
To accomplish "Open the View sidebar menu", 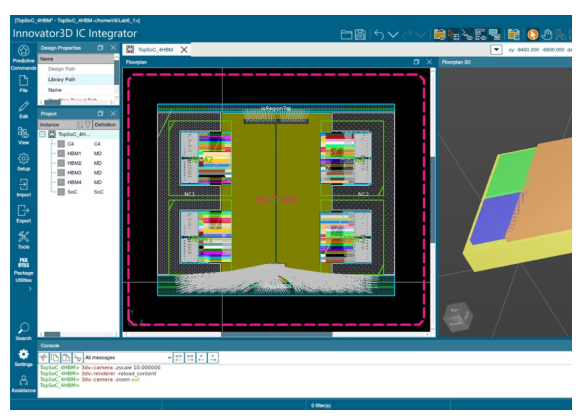I will [x=23, y=136].
